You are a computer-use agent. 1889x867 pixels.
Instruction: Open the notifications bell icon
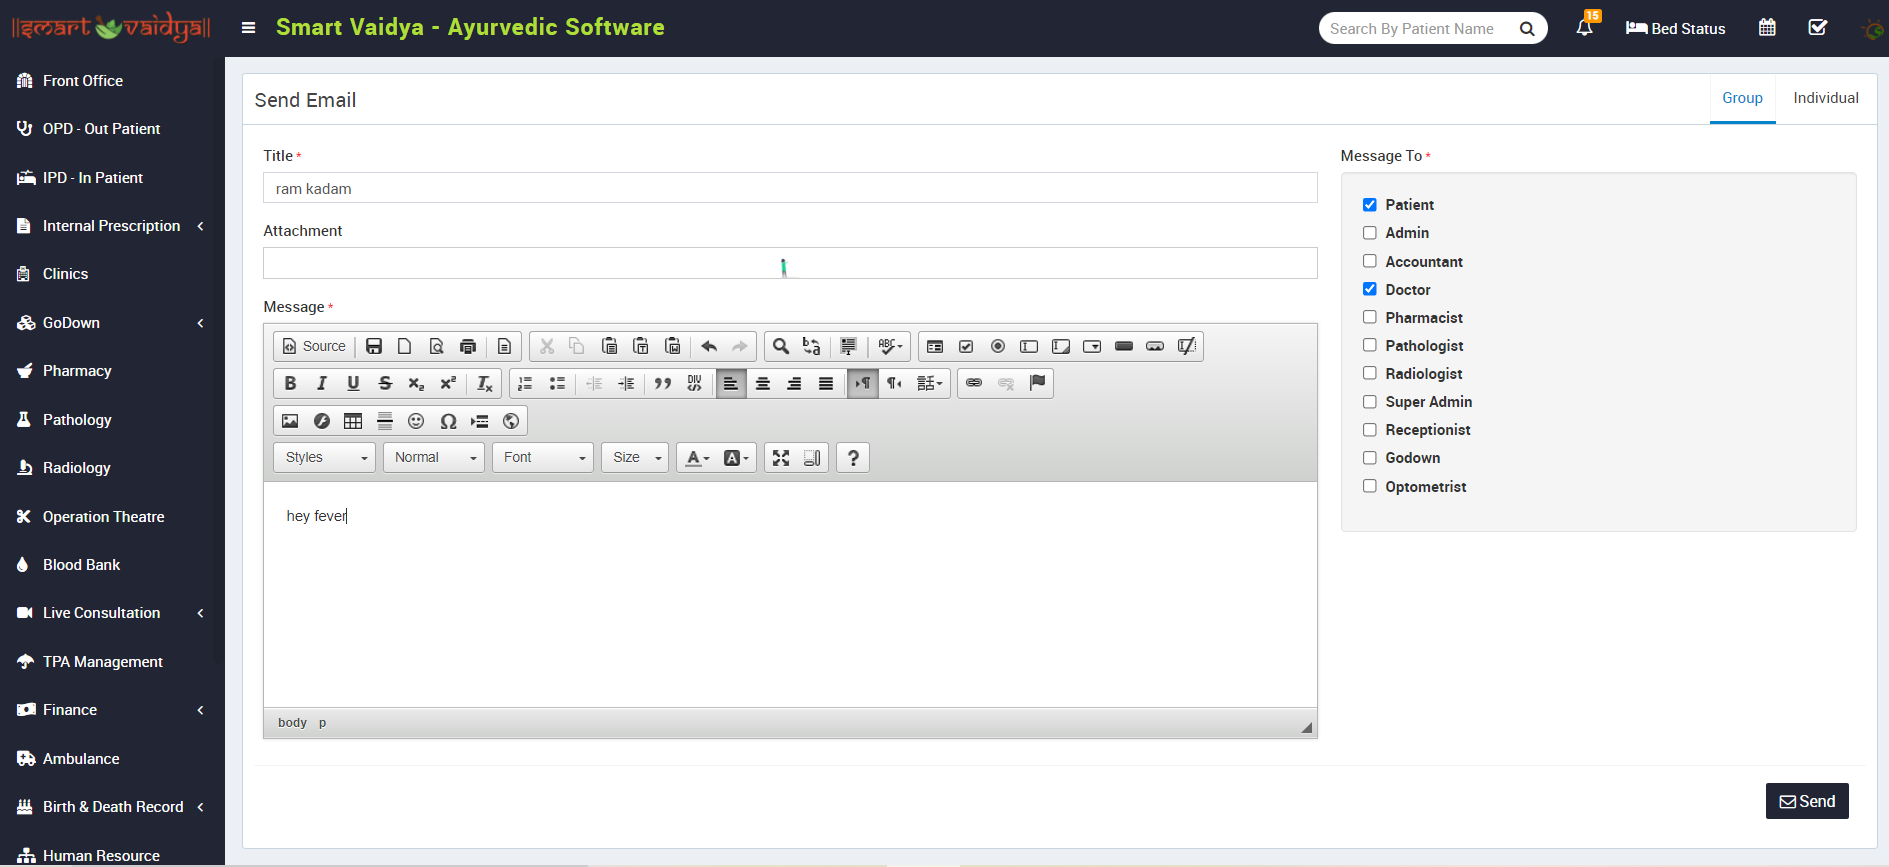(1584, 28)
